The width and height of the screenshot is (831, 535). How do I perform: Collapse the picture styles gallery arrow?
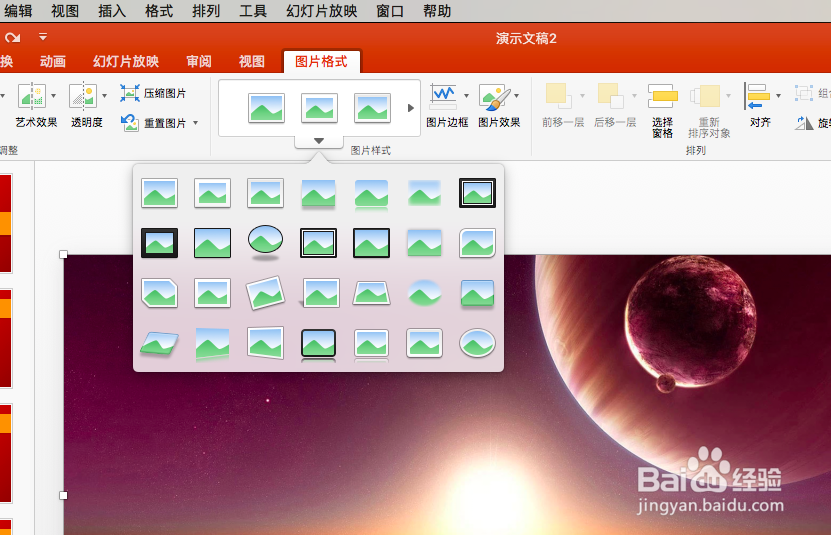pos(319,141)
